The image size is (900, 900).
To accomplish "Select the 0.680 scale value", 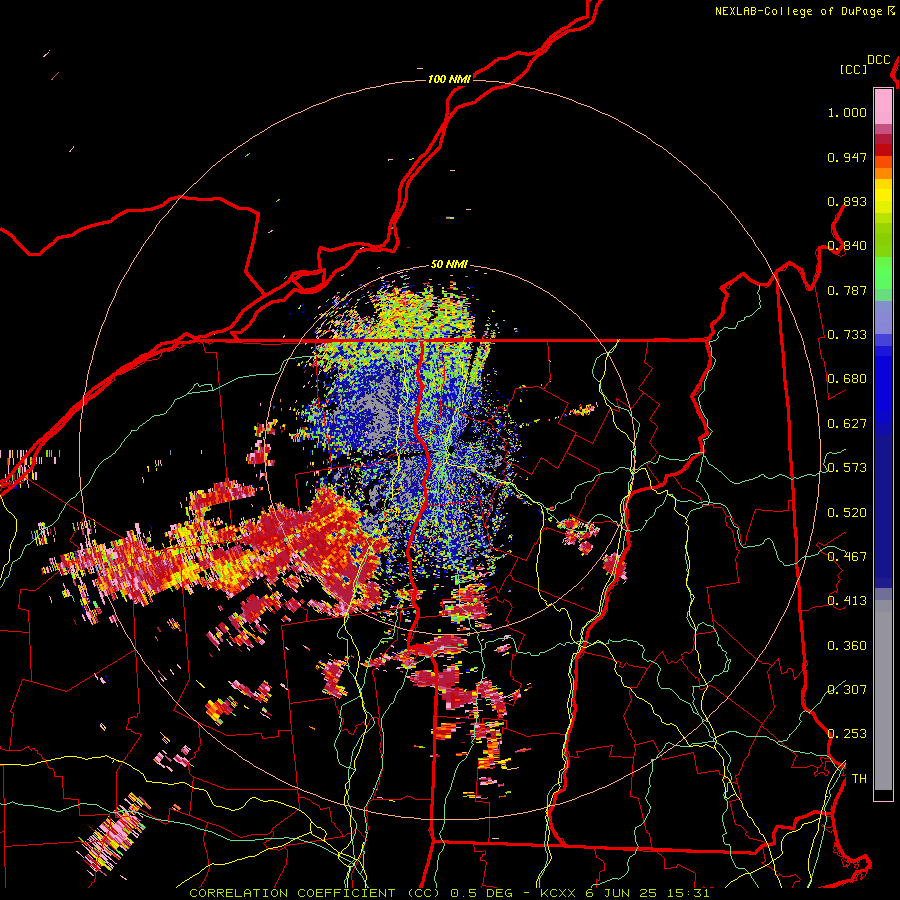I will 847,379.
